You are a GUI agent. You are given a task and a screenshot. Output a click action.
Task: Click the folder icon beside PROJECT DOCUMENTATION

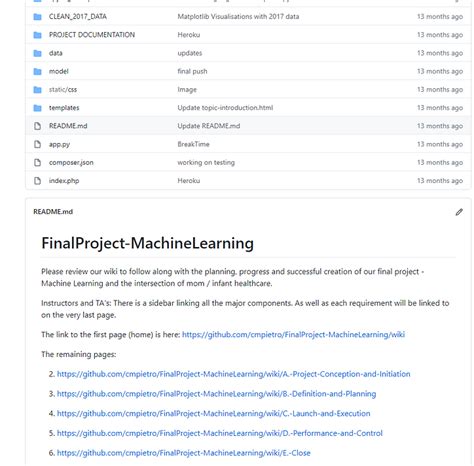coord(38,35)
